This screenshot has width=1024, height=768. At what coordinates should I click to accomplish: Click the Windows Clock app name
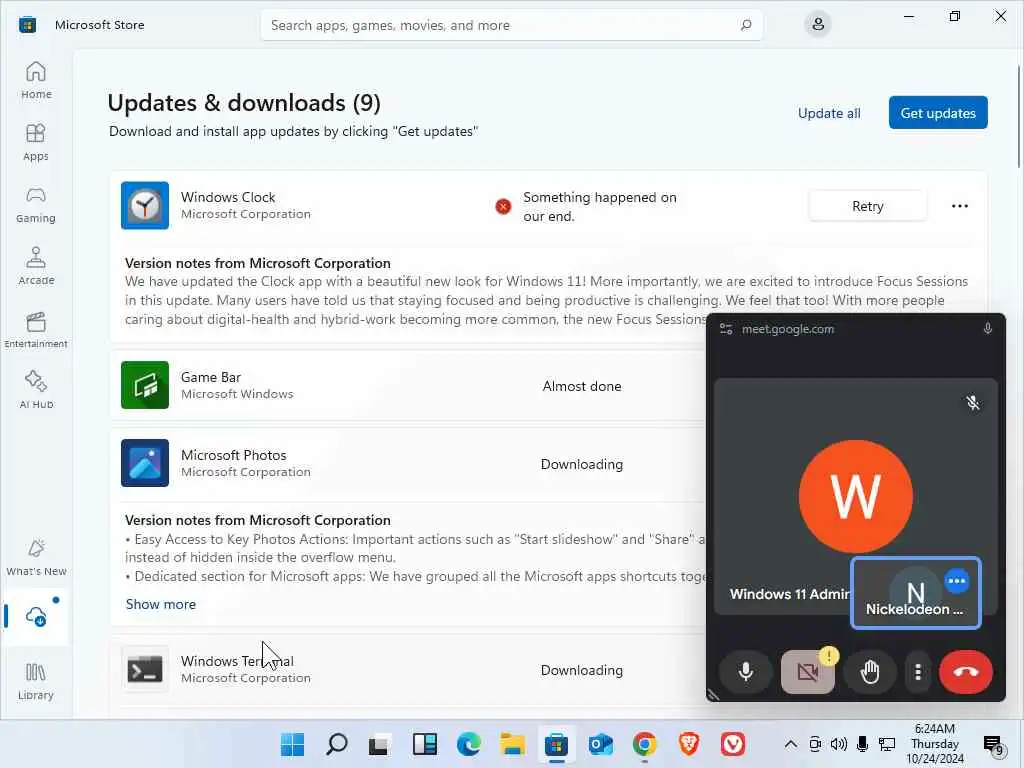click(228, 197)
